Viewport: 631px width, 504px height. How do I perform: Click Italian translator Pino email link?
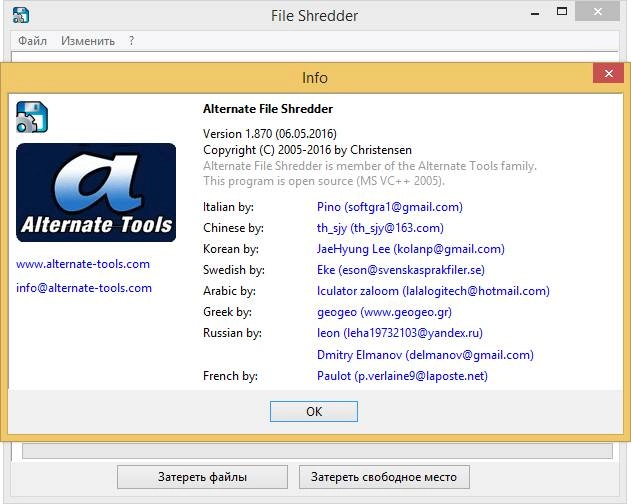click(x=390, y=207)
